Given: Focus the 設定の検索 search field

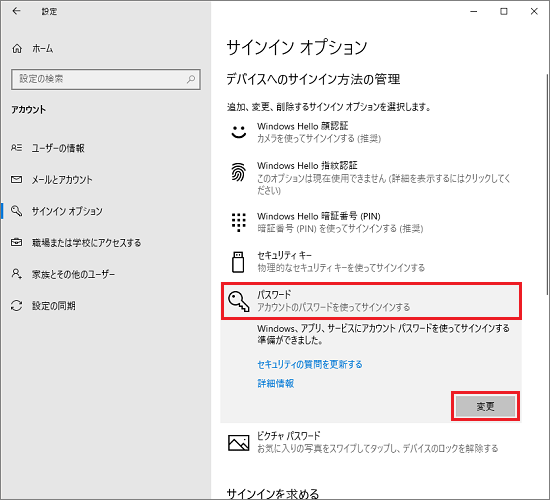Looking at the screenshot, I should coord(106,79).
